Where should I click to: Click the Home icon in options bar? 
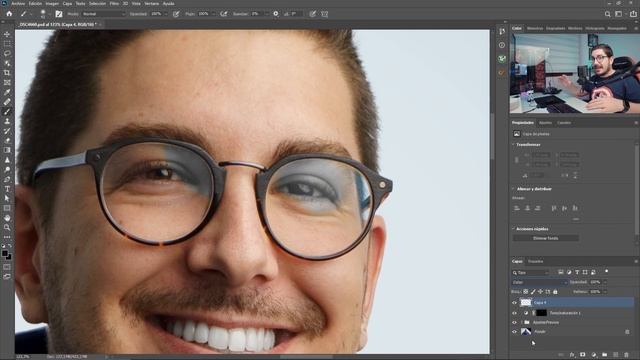coord(9,14)
